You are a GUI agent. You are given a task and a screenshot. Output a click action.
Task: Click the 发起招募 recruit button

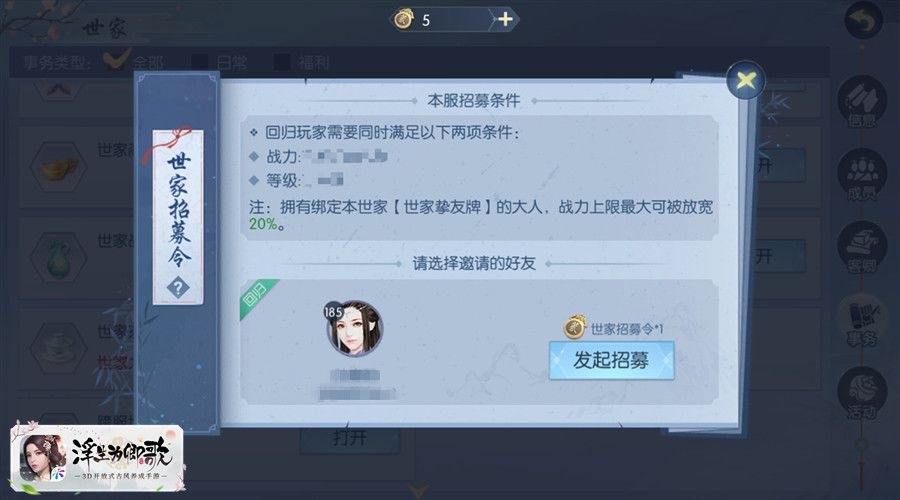tap(611, 361)
